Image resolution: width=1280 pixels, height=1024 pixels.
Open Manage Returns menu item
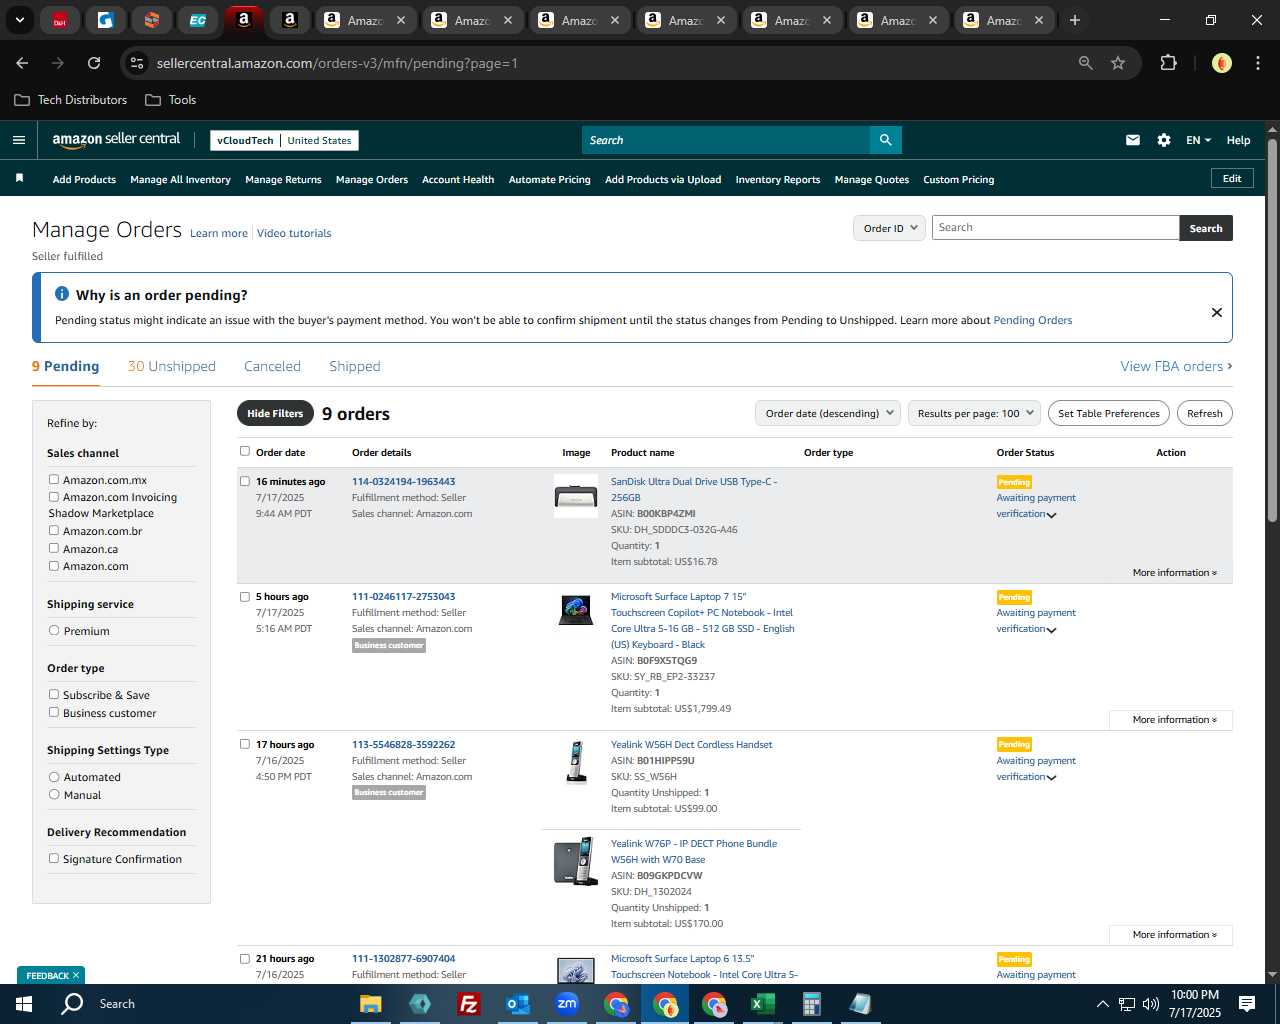(x=283, y=180)
